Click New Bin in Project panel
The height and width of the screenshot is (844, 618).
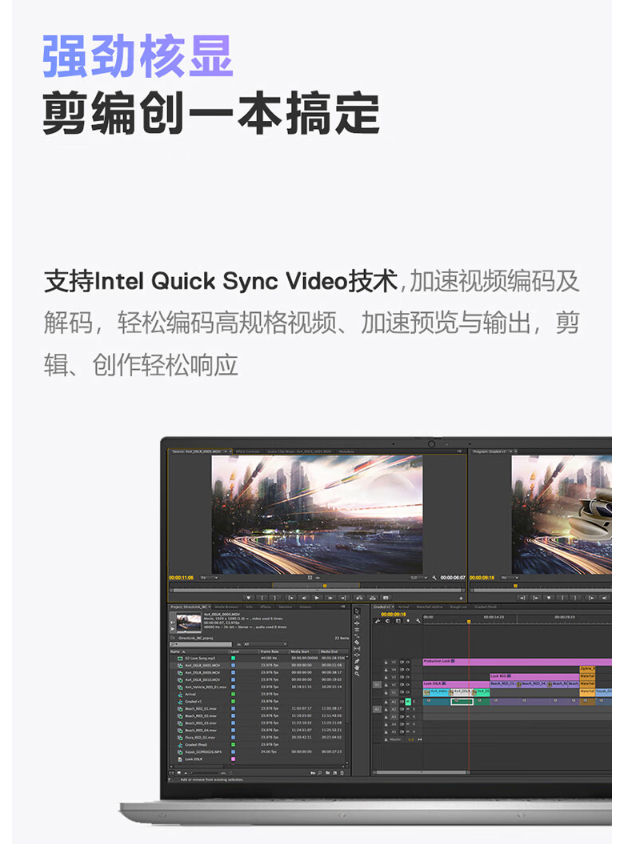tap(328, 773)
